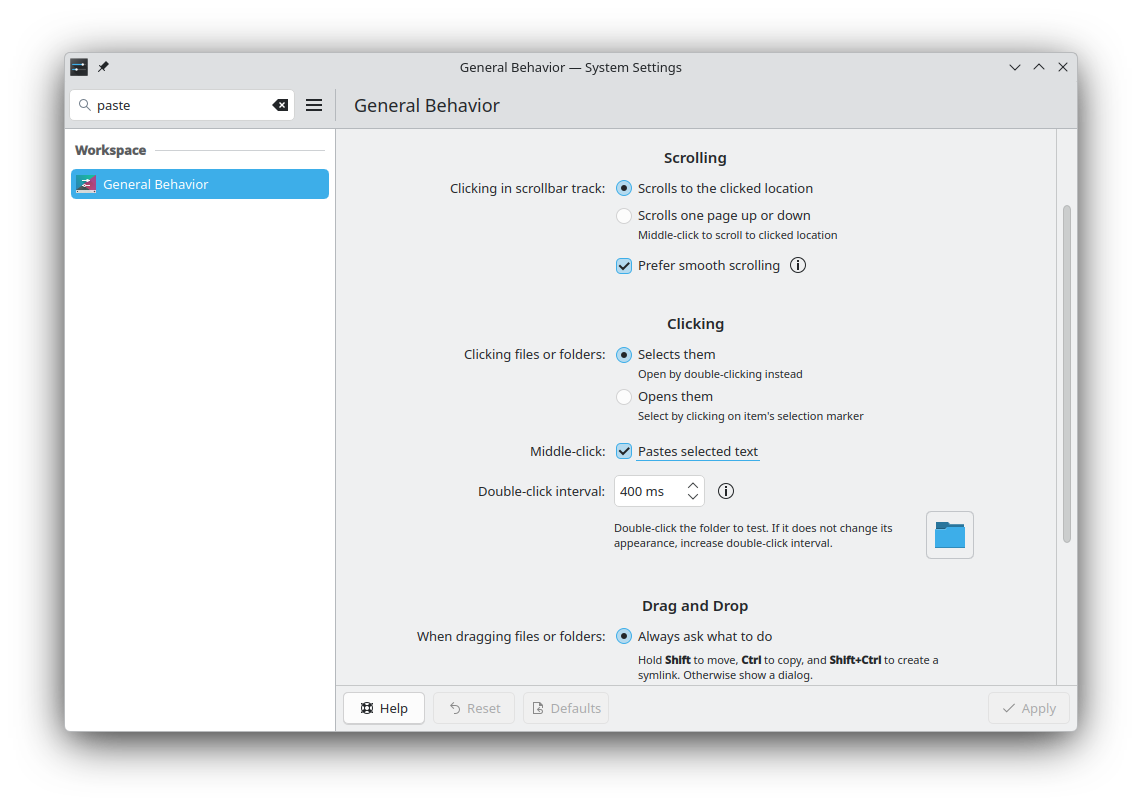Click the Reset button
1142x808 pixels.
[474, 708]
